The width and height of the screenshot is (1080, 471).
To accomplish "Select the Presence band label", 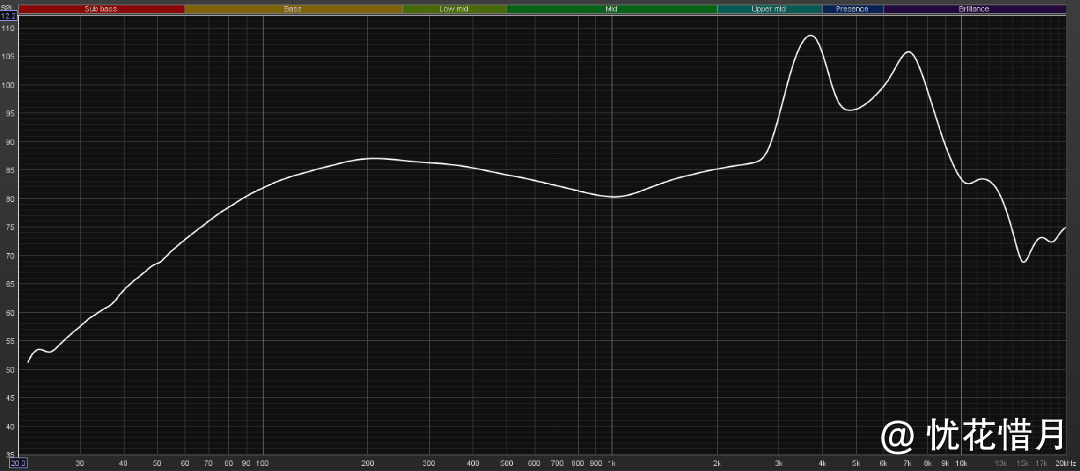I will pos(852,8).
